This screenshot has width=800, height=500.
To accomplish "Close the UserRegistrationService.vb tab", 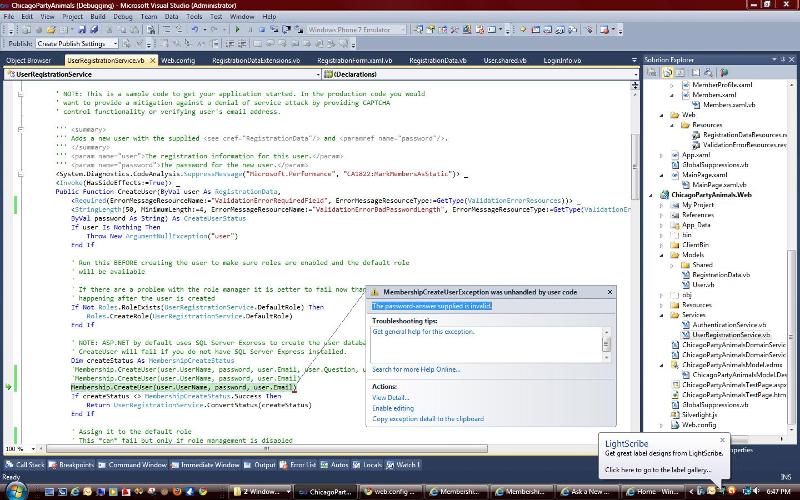I will click(152, 61).
